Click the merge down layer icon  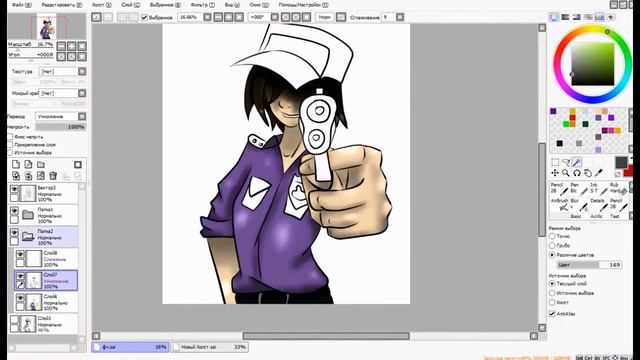click(28, 176)
